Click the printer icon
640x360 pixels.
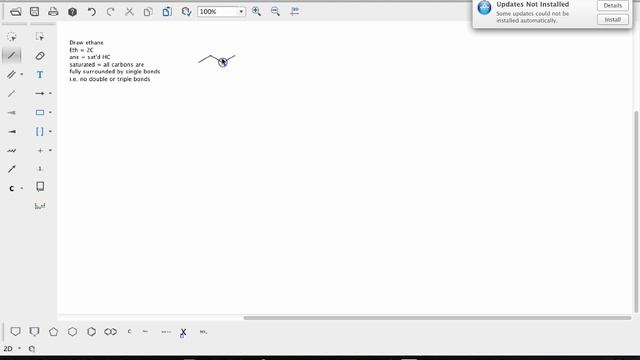[53, 11]
